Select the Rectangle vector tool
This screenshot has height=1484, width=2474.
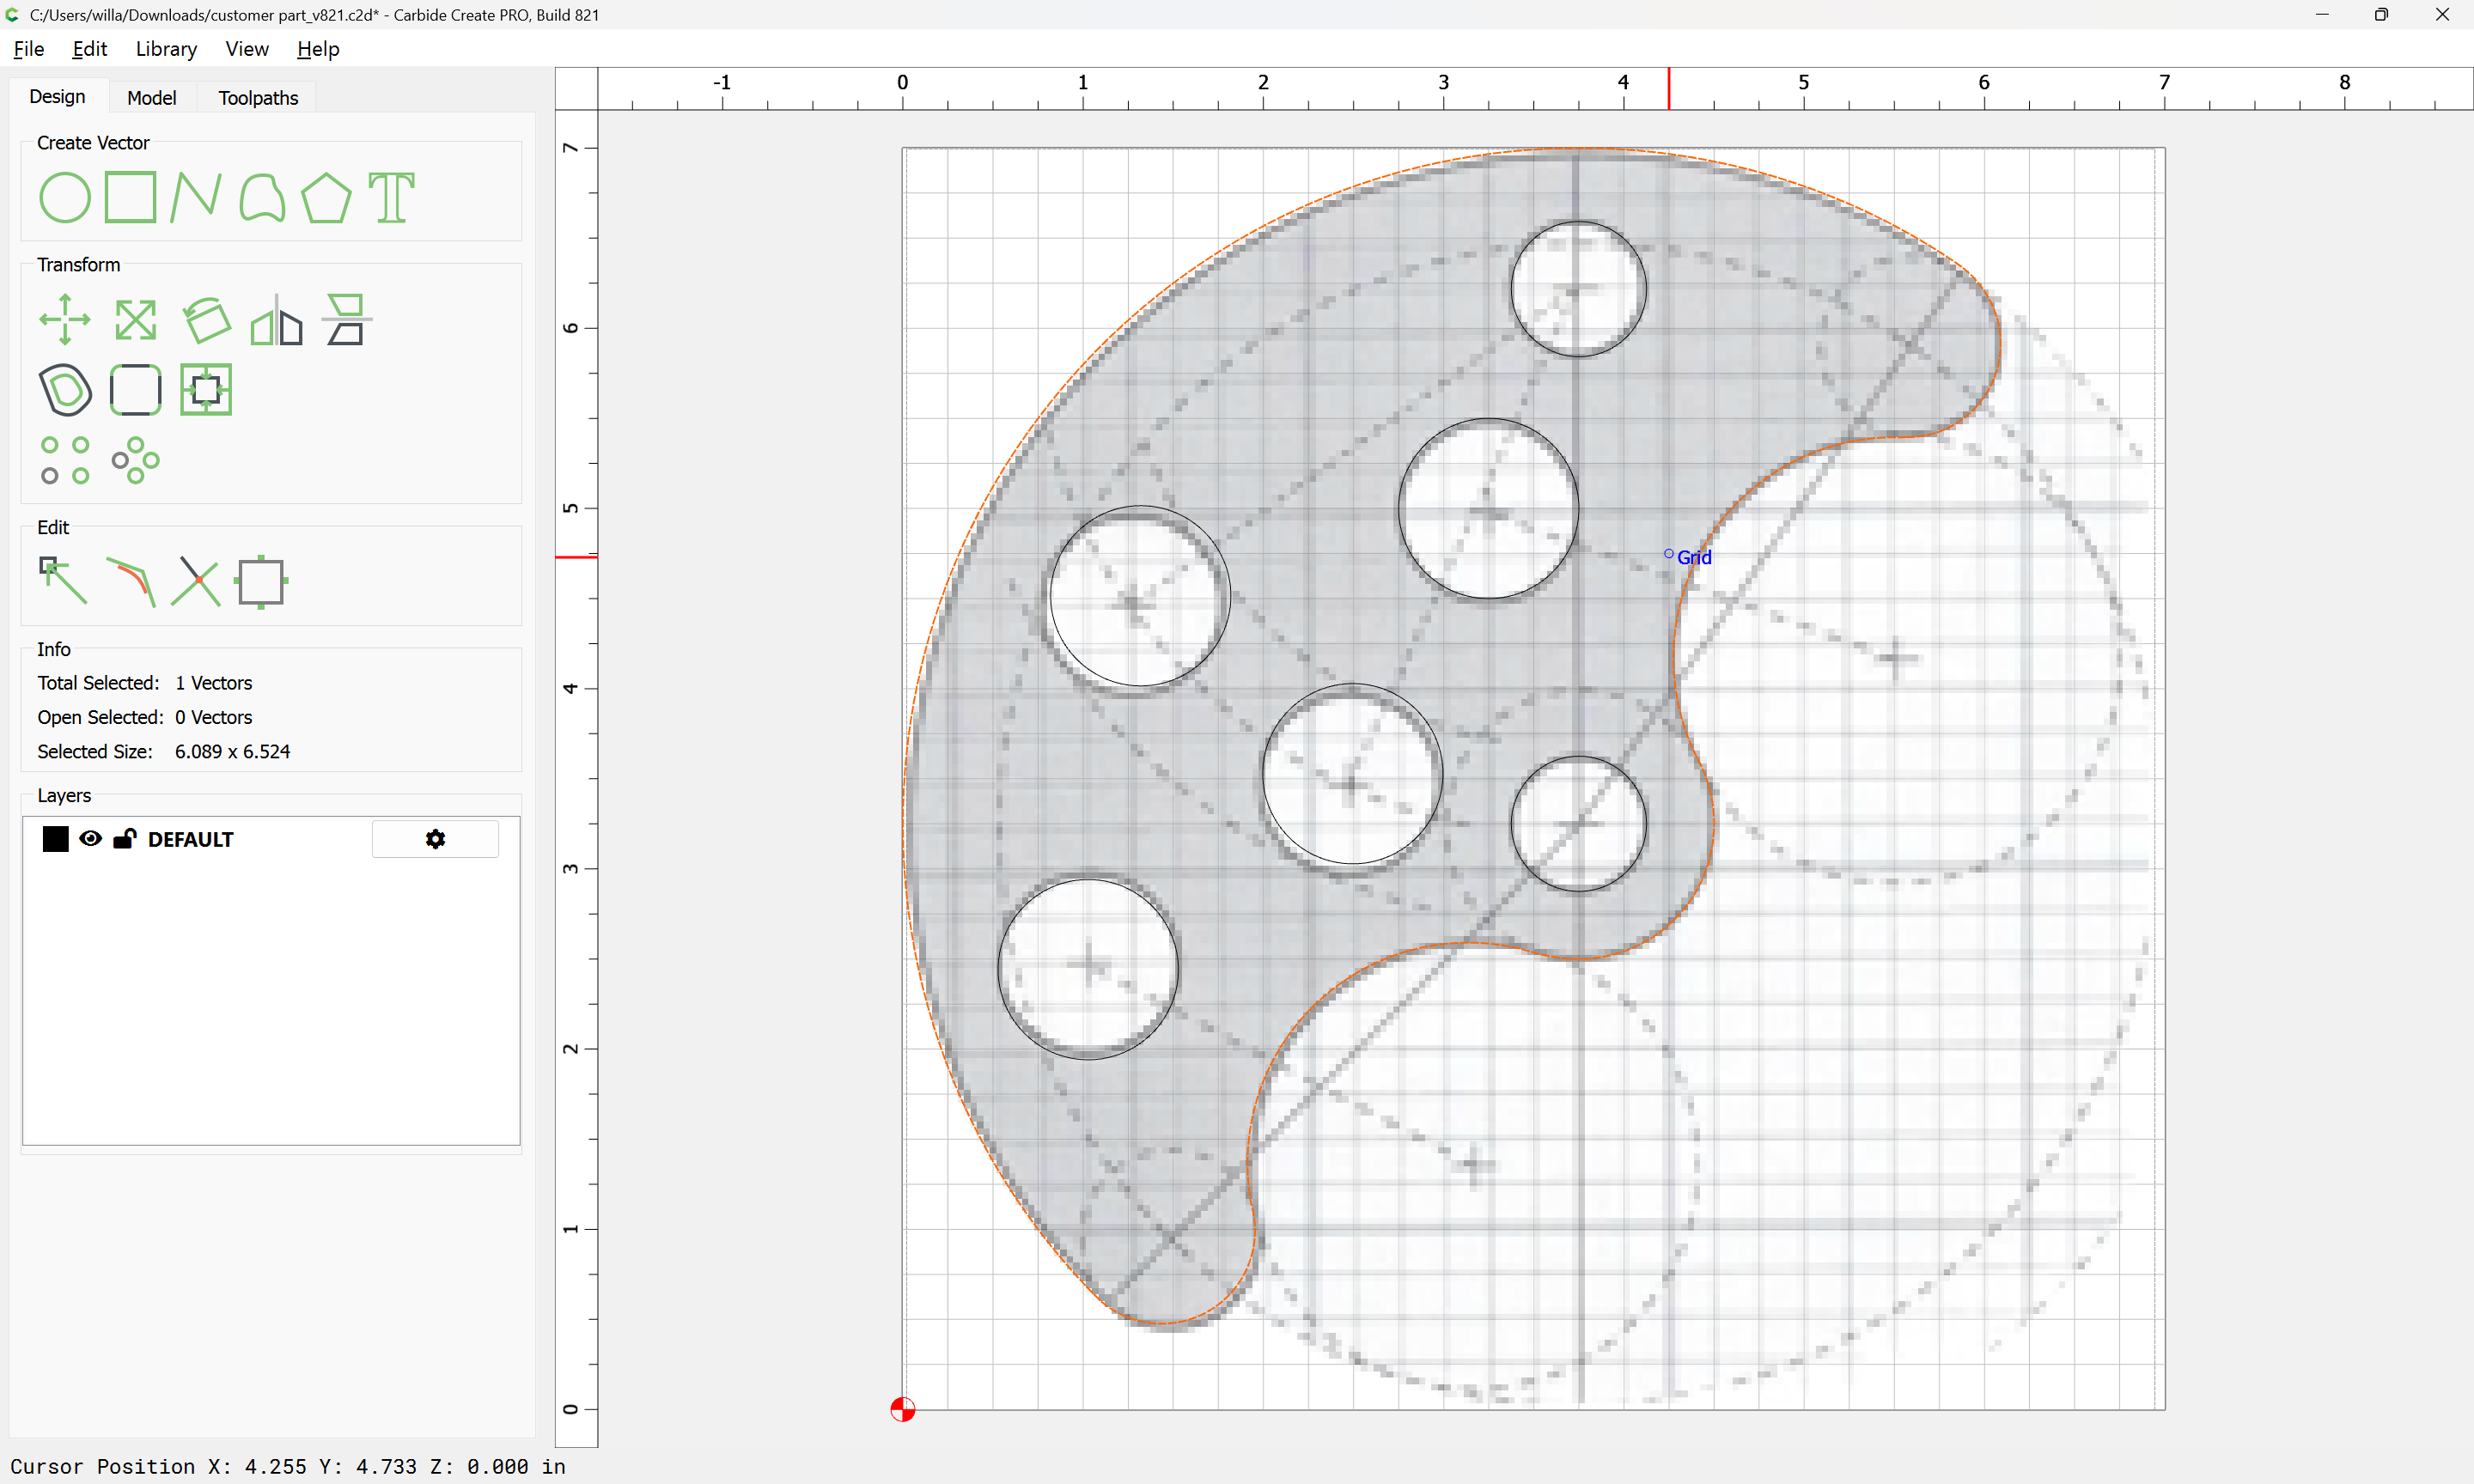pyautogui.click(x=131, y=197)
